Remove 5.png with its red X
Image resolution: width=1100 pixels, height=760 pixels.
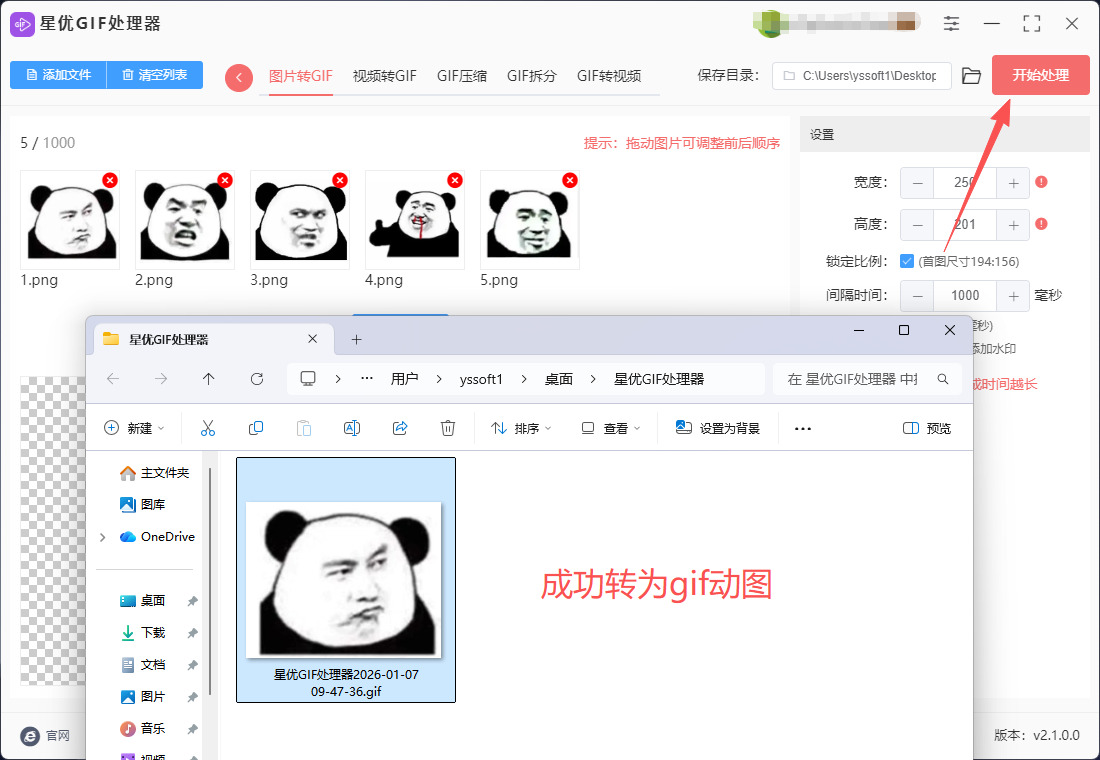(x=570, y=180)
